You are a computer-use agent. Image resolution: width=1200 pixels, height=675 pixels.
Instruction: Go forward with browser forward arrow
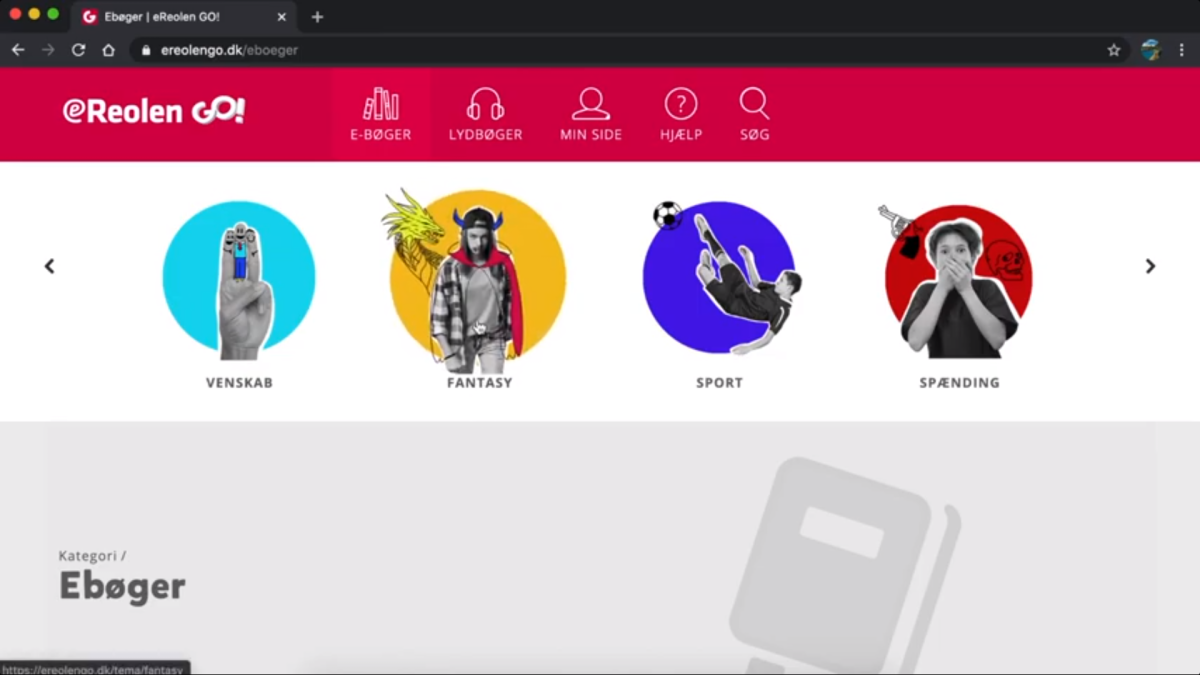point(48,50)
